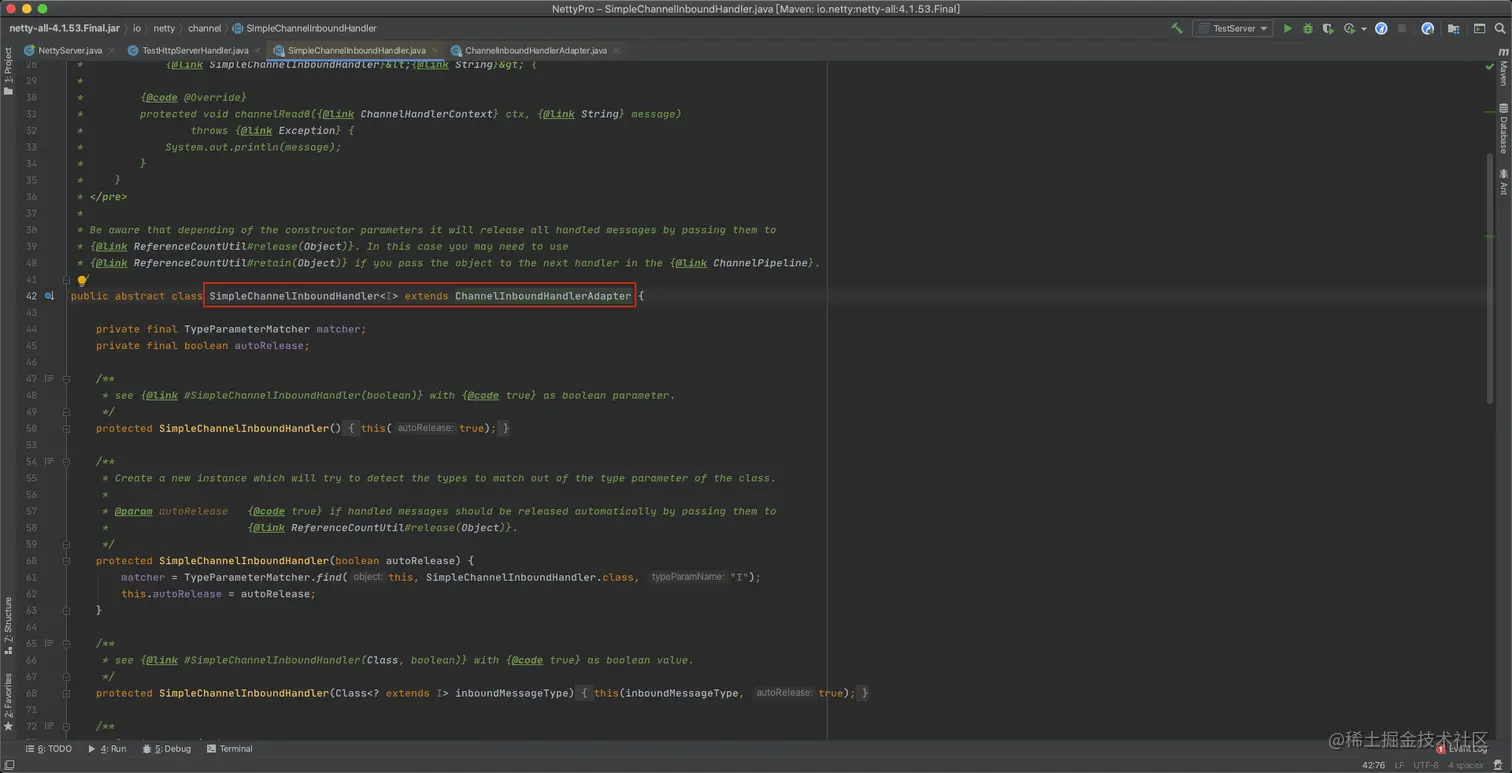
Task: Close the ChannelInboundHandlerAdapter.java tab
Action: click(x=616, y=50)
